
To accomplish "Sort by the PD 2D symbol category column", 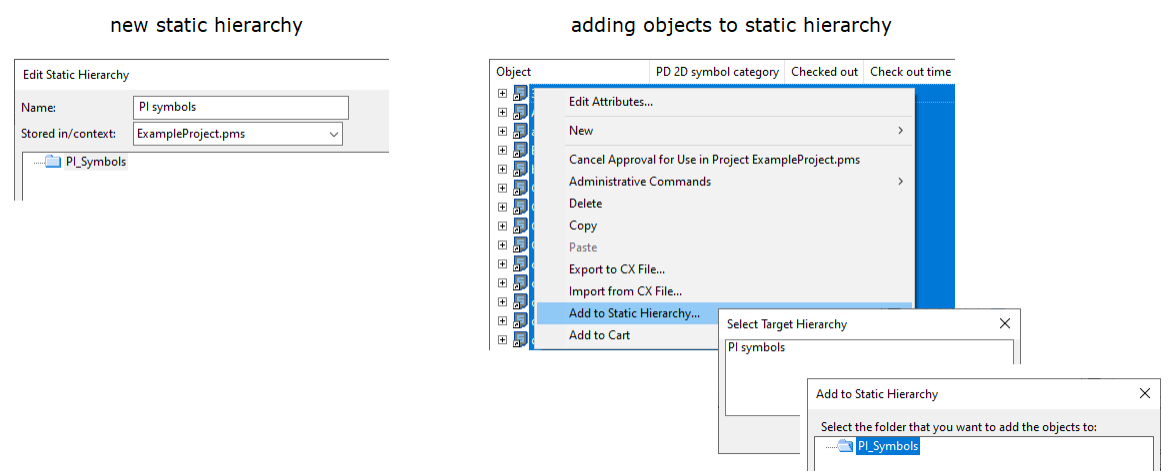I will point(717,72).
